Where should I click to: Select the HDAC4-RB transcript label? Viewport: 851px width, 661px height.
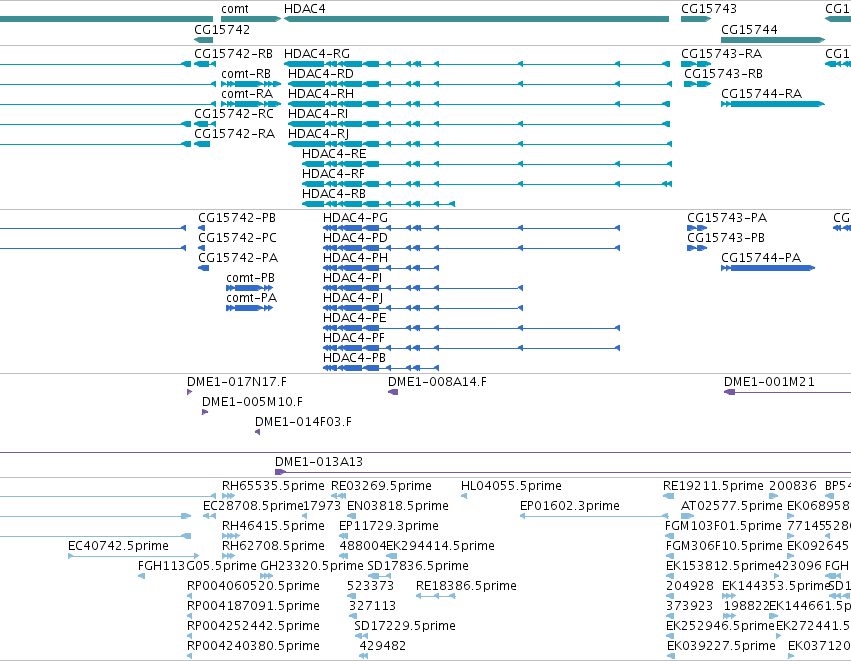[x=334, y=194]
